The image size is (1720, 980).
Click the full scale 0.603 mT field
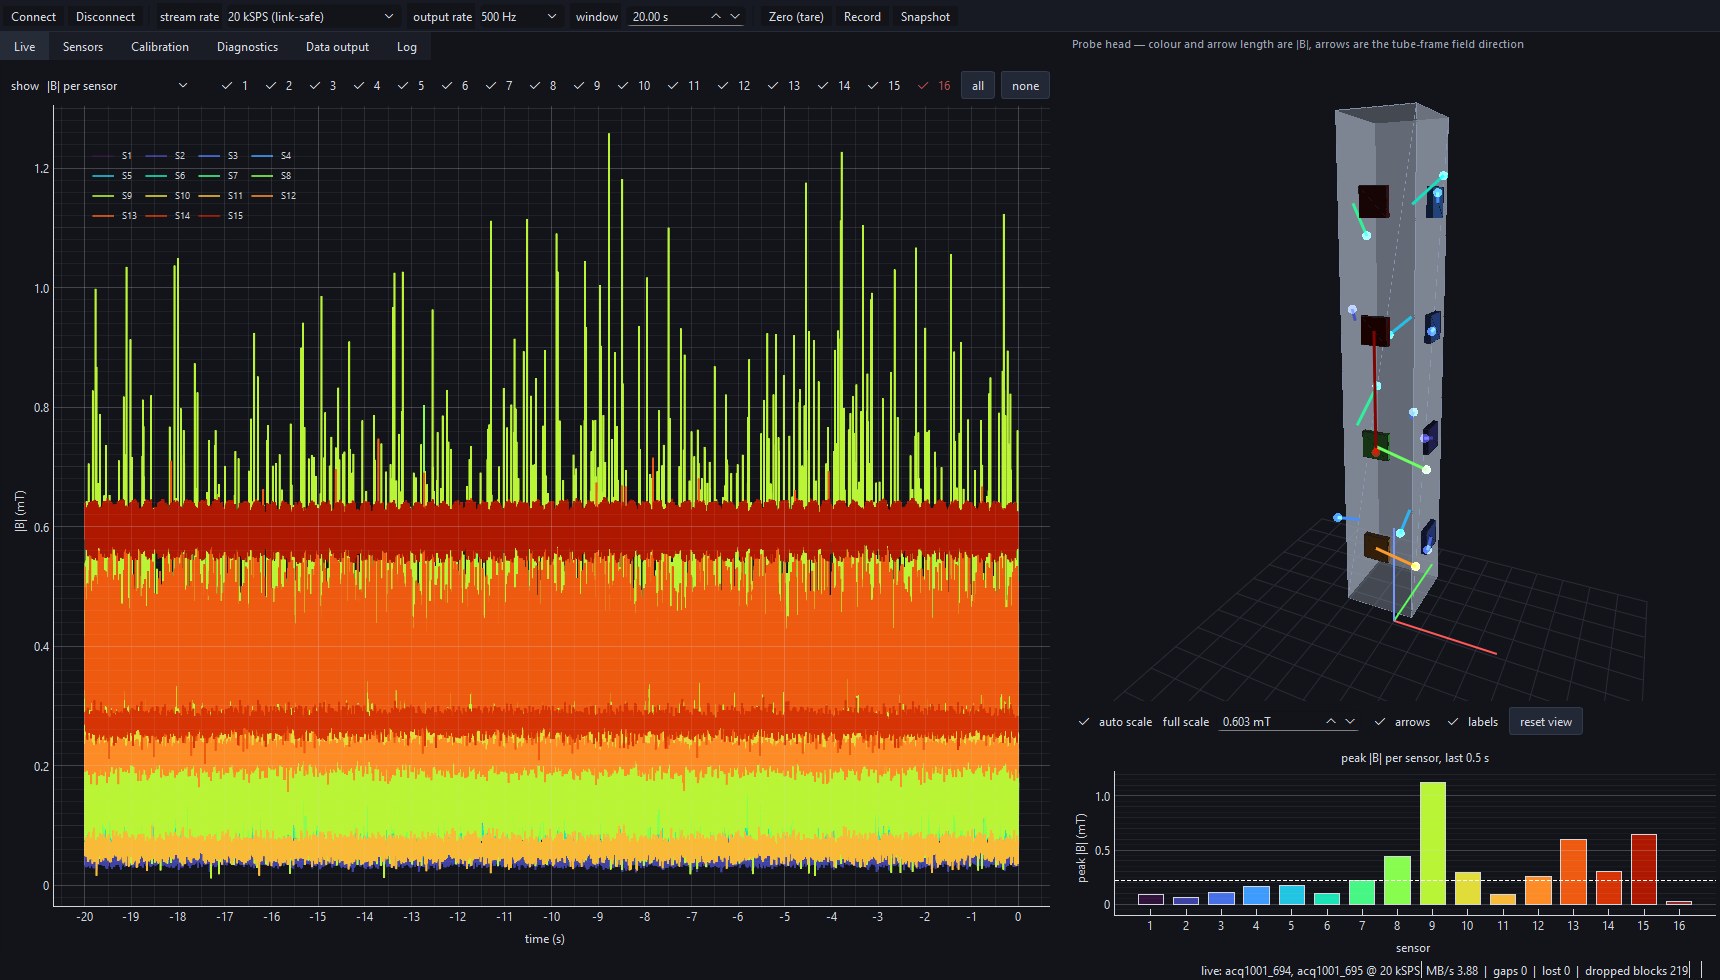point(1270,722)
